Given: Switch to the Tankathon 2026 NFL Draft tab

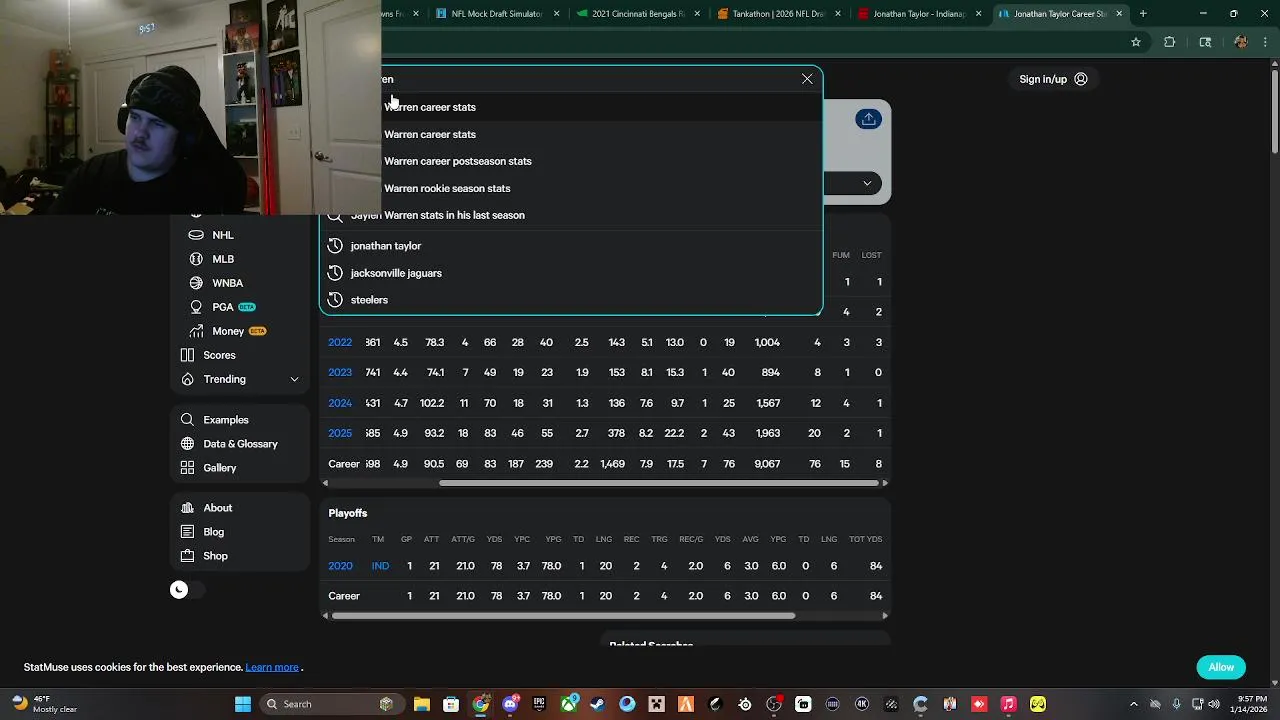Looking at the screenshot, I should pos(779,14).
